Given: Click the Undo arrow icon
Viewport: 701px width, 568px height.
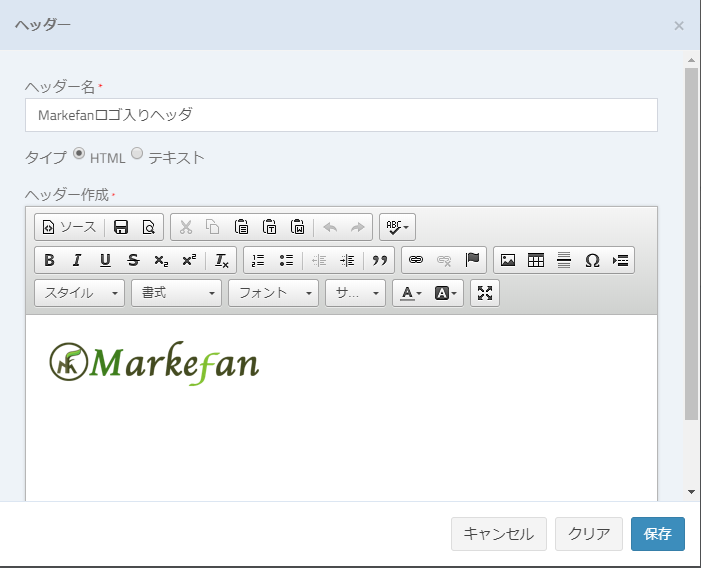Looking at the screenshot, I should 330,227.
